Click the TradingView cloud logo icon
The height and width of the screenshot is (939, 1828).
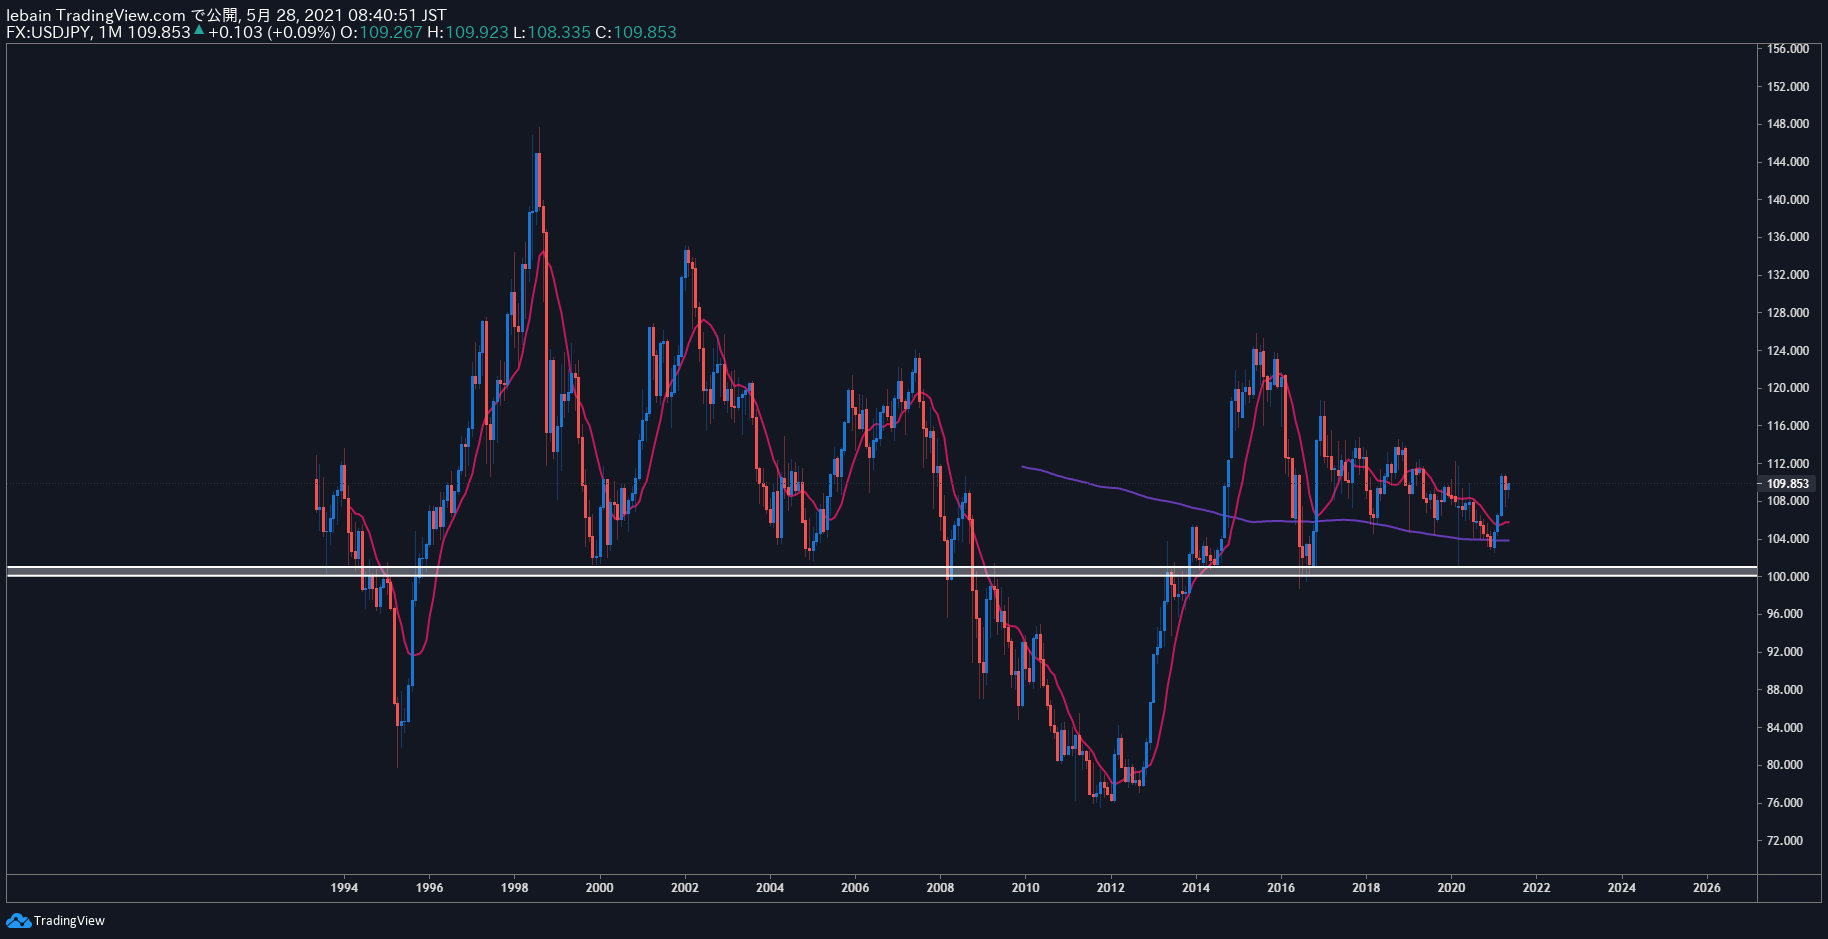[18, 920]
